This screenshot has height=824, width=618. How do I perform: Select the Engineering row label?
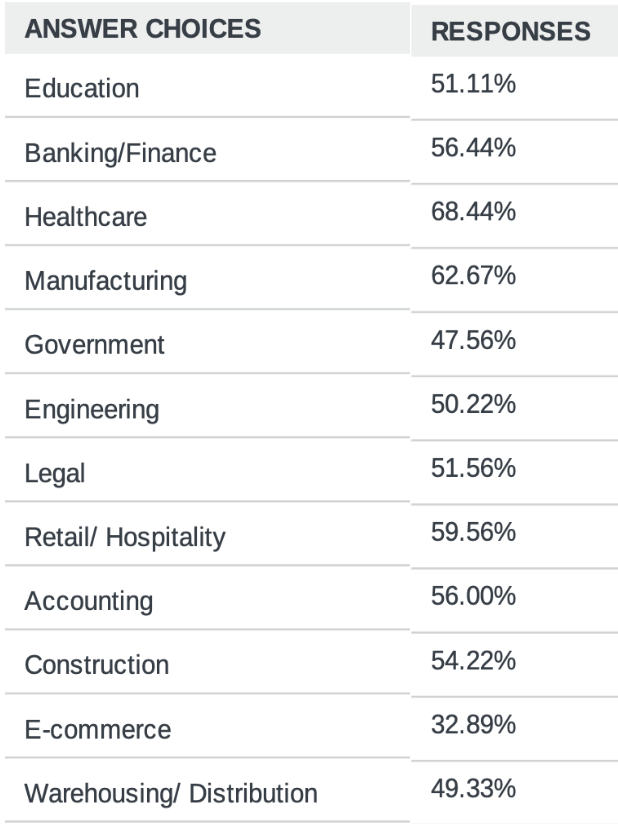coord(91,409)
